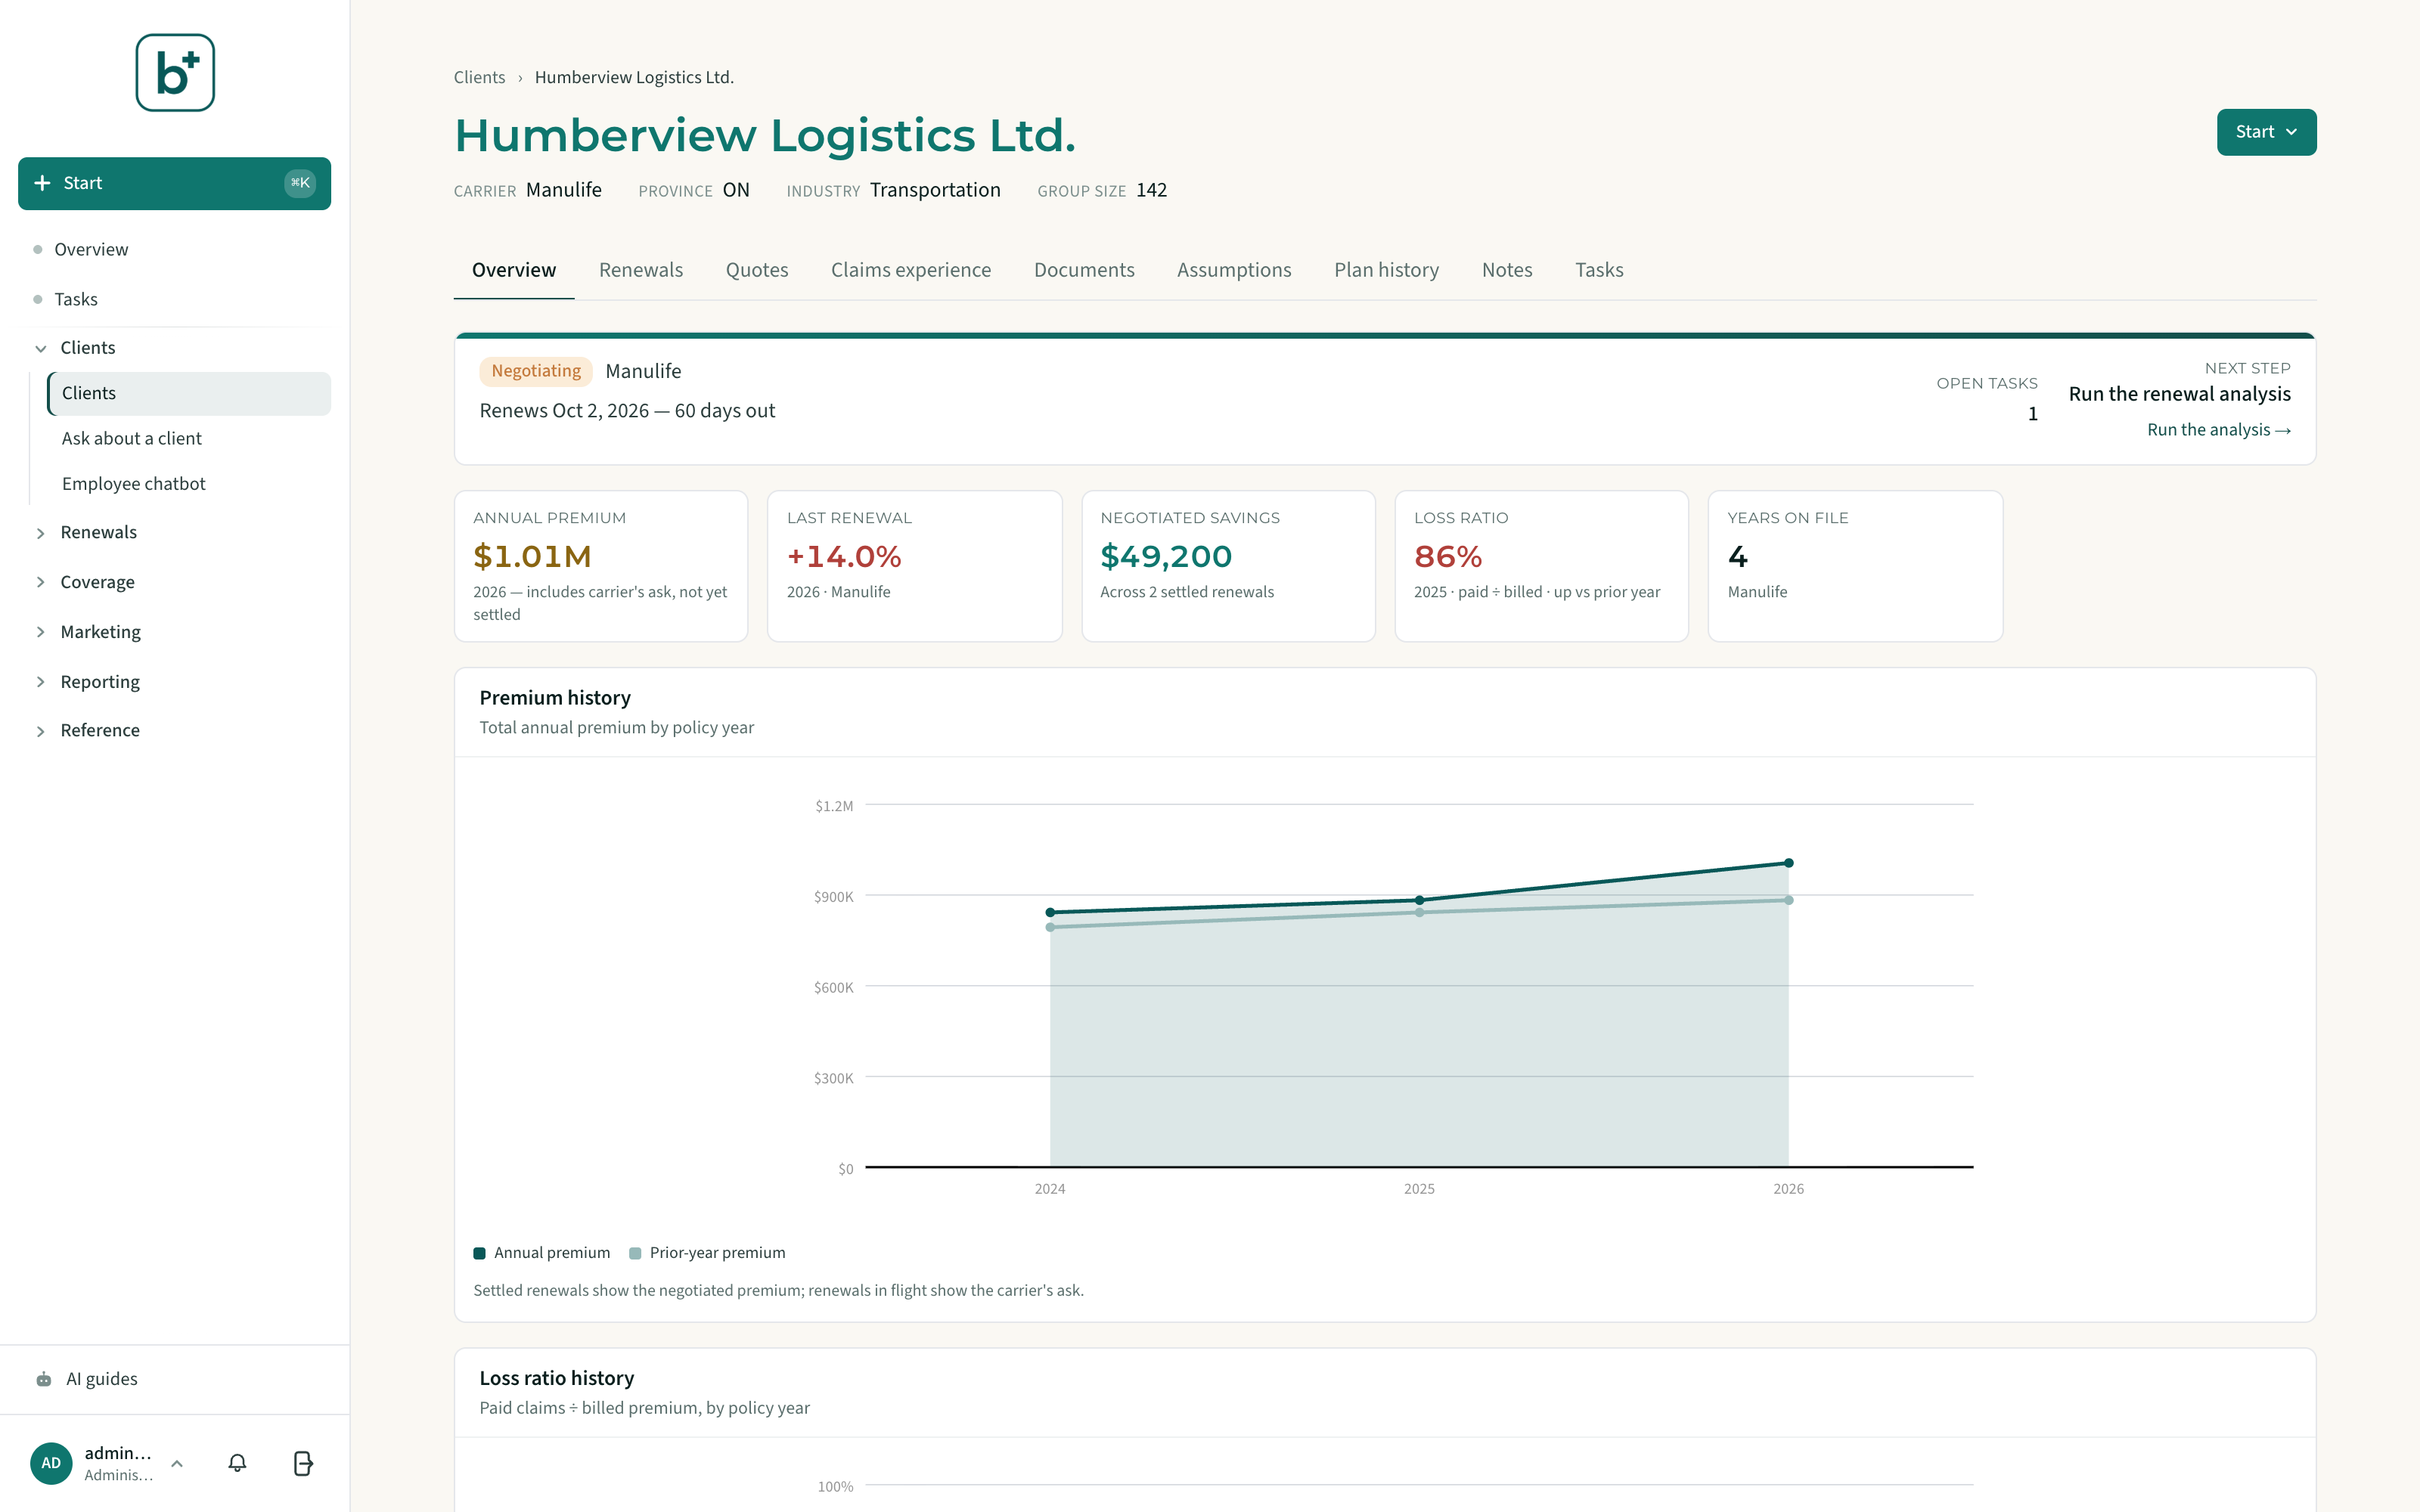Click Humberview Logistics Ltd. breadcrumb text
Viewport: 2420px width, 1512px height.
(634, 77)
